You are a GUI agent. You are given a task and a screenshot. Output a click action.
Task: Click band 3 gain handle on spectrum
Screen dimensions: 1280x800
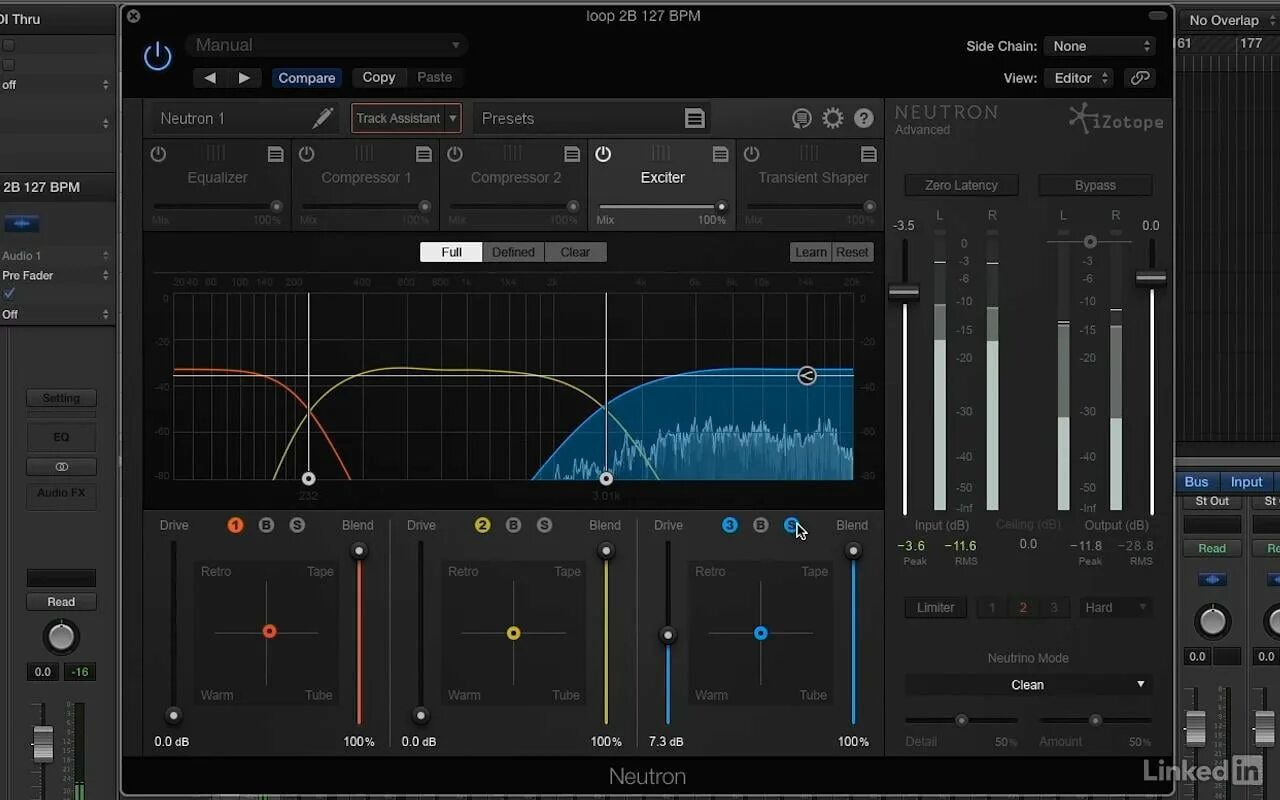pyautogui.click(x=807, y=376)
